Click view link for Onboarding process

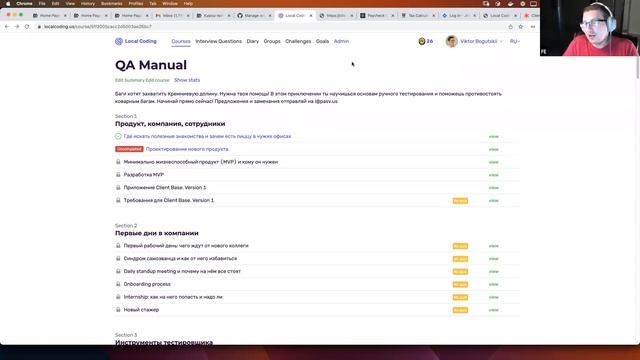click(493, 284)
